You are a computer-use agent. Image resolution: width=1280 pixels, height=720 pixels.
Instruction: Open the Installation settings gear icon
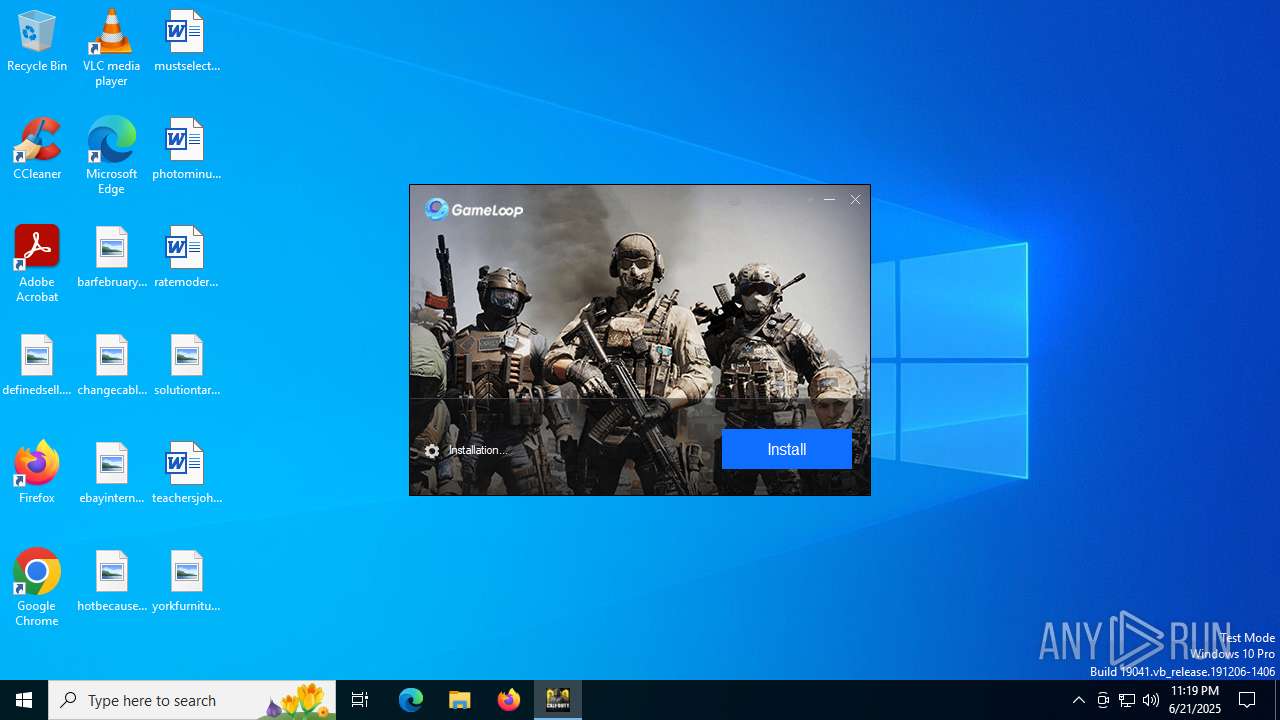[432, 451]
